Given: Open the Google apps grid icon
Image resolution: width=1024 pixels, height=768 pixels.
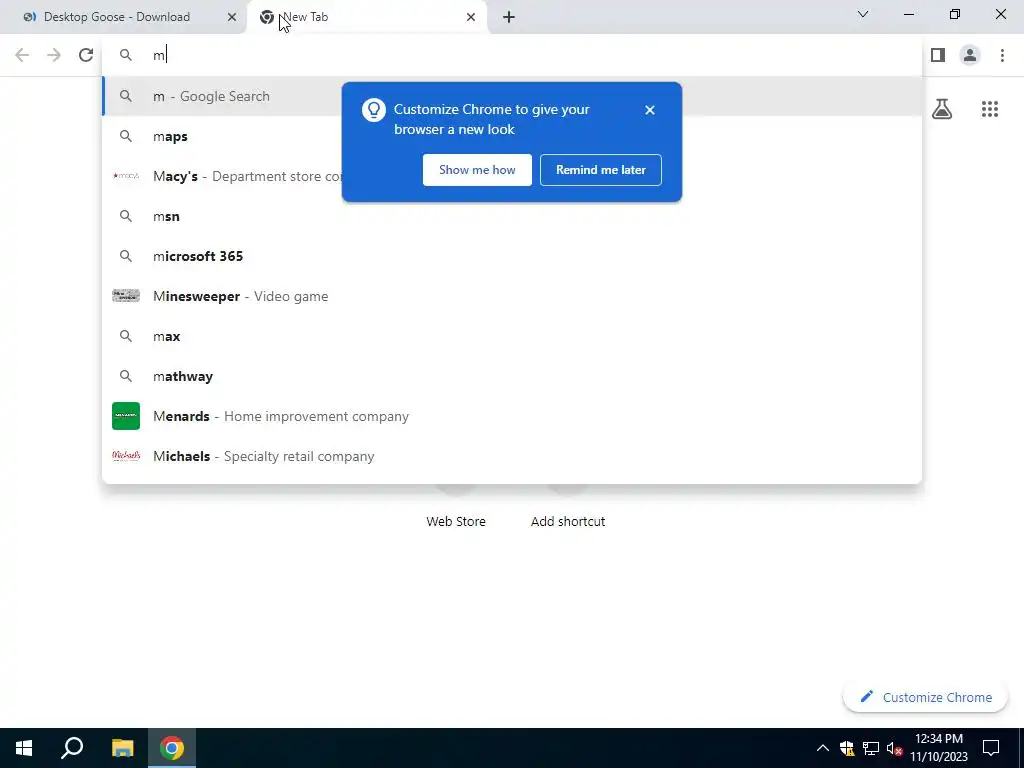Looking at the screenshot, I should [x=990, y=109].
